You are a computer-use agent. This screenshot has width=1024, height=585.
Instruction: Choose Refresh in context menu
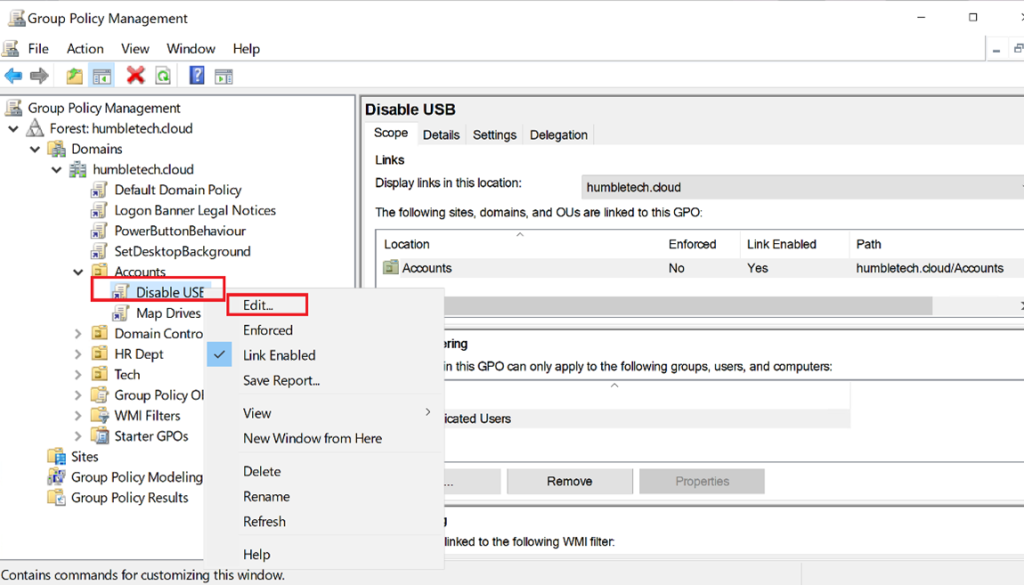[324, 522]
